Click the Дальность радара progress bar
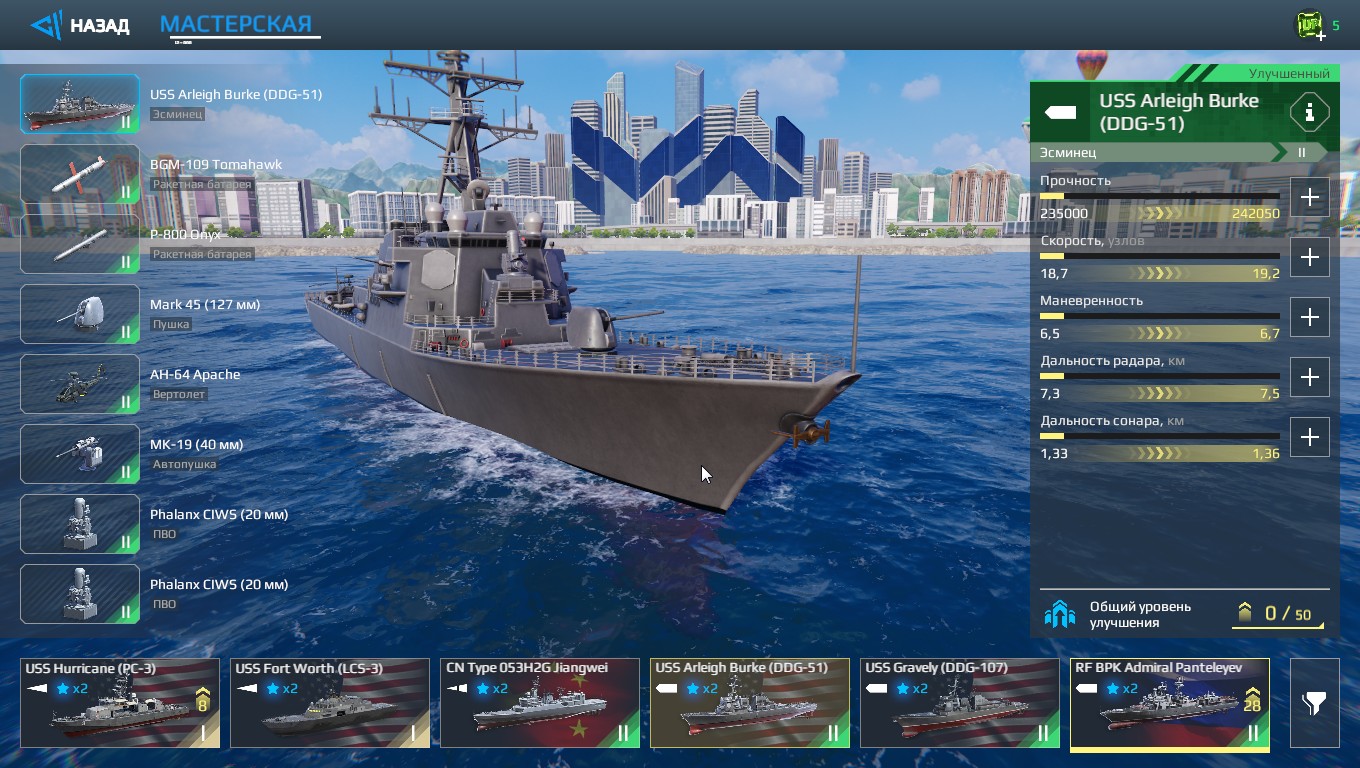 (1160, 376)
